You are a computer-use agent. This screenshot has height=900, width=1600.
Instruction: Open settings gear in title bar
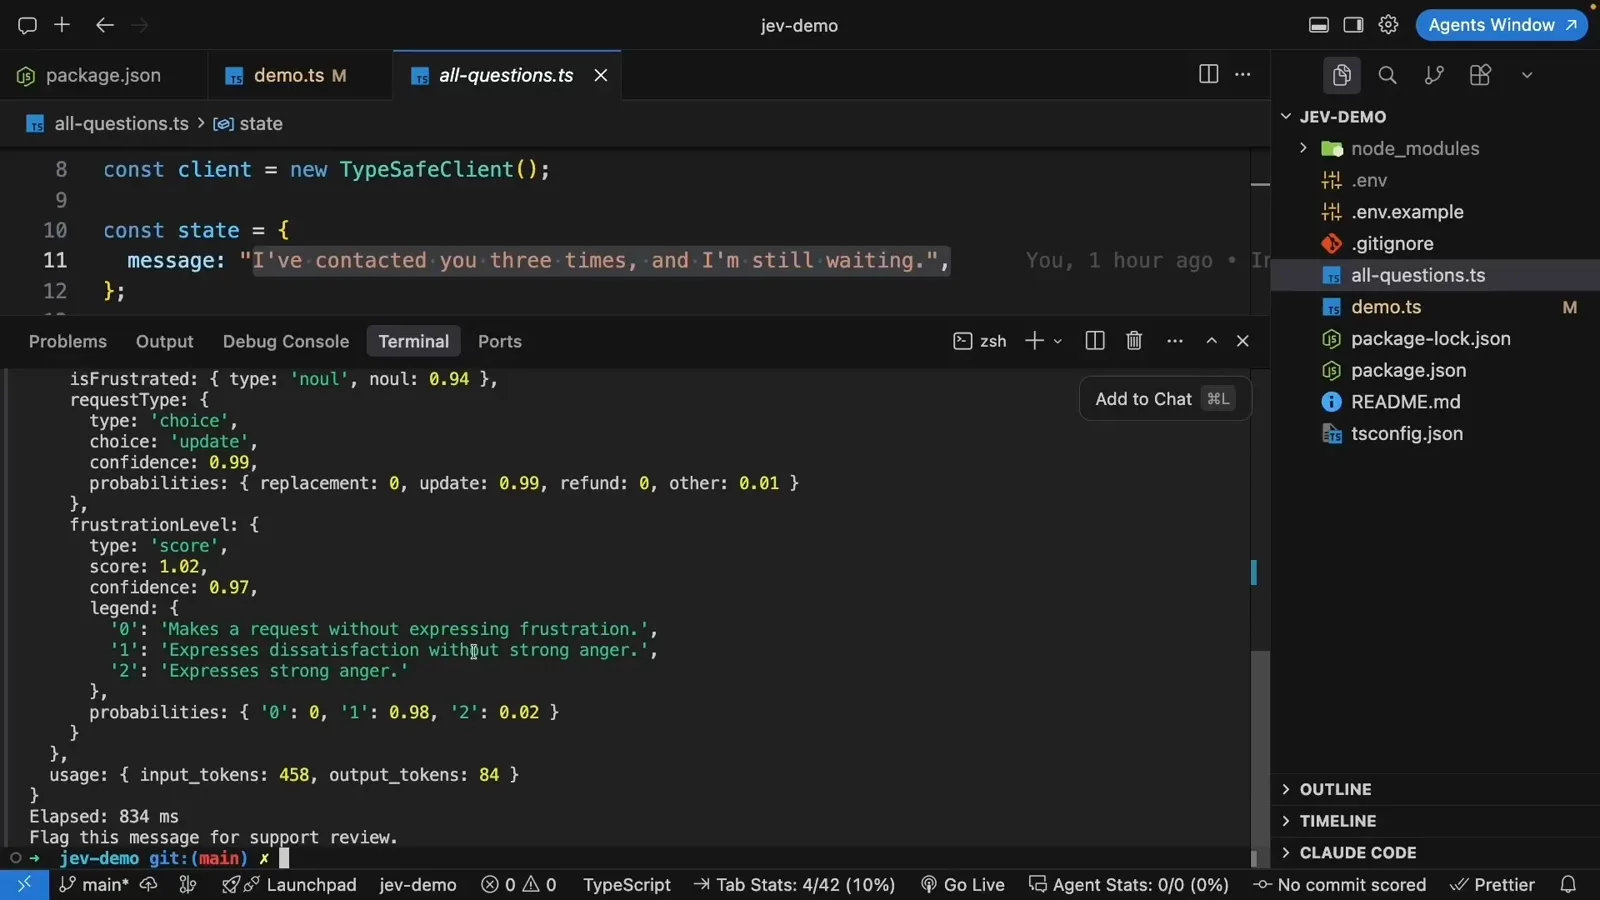[x=1388, y=25]
